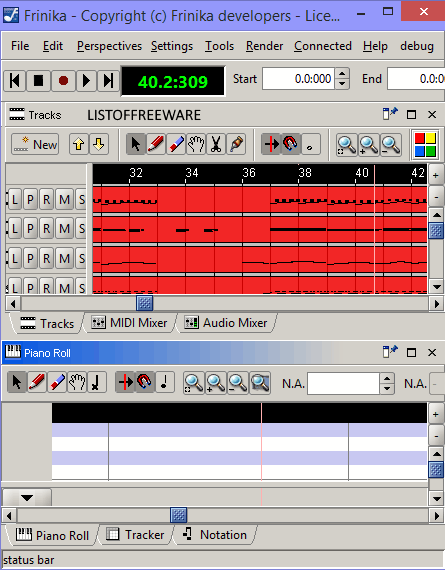The height and width of the screenshot is (570, 445).
Task: Expand the dropdown arrow below piano roll keys
Action: click(27, 498)
